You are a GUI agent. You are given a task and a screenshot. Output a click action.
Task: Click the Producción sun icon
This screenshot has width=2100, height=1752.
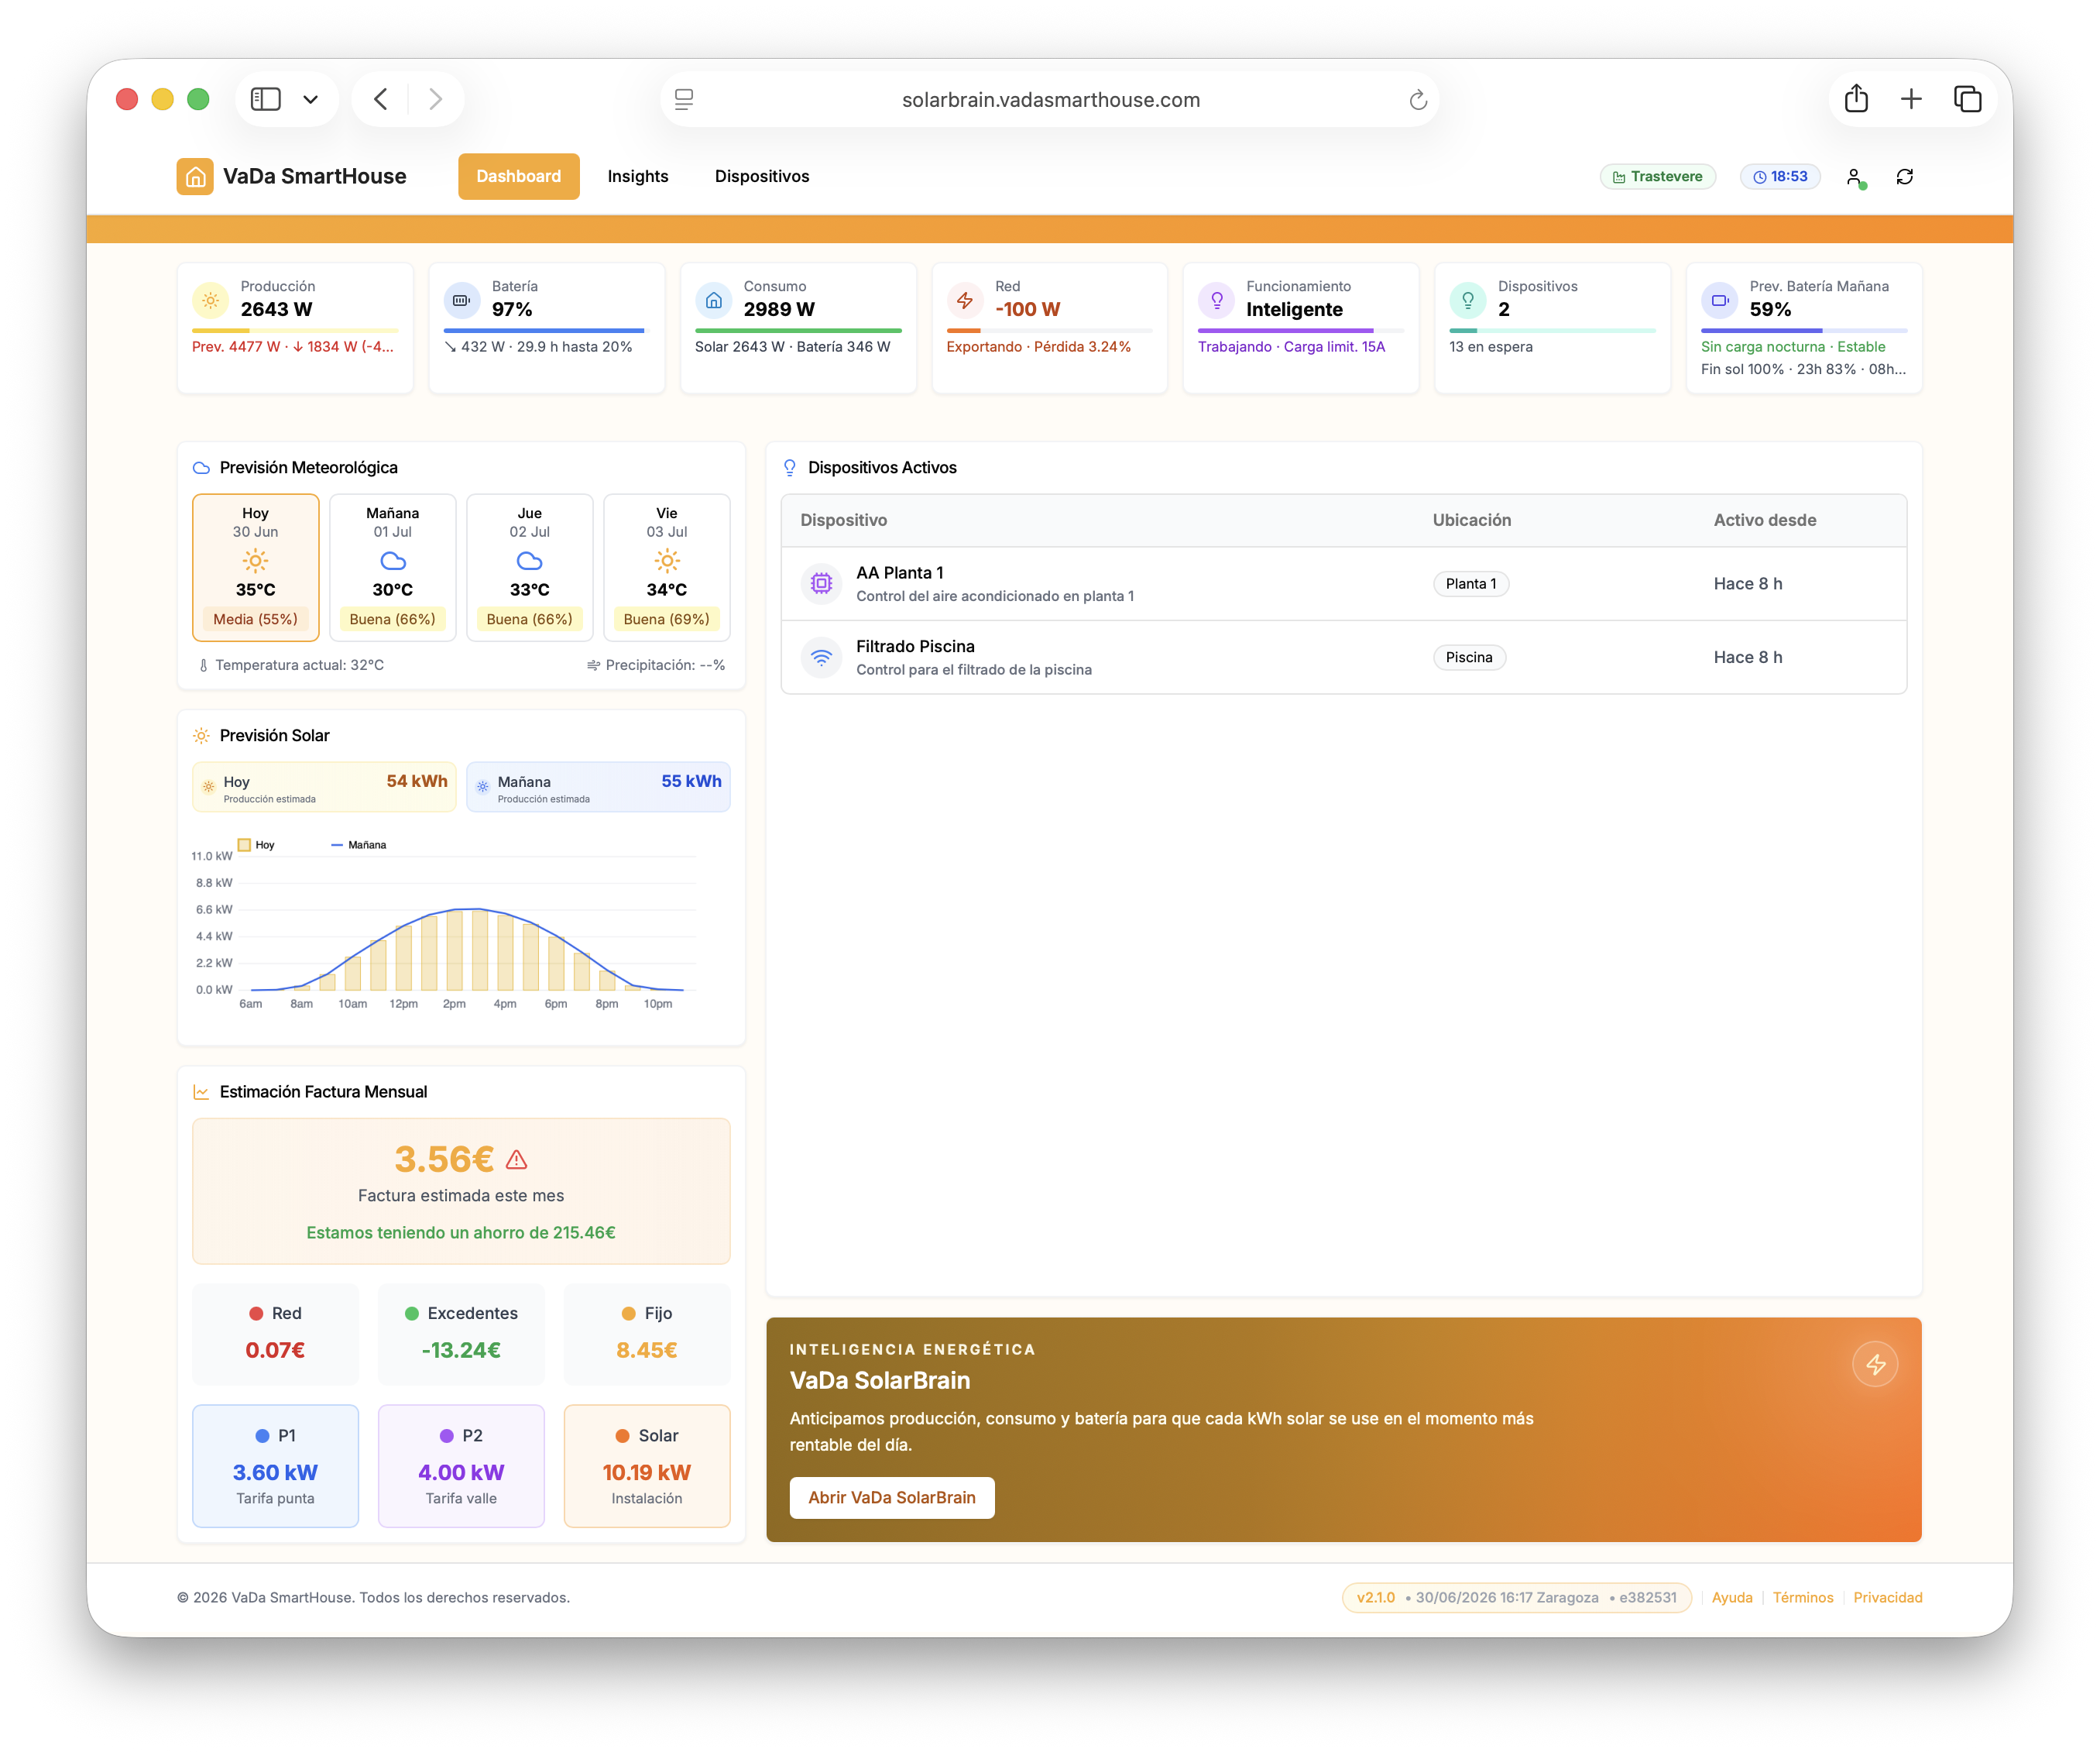(x=210, y=299)
